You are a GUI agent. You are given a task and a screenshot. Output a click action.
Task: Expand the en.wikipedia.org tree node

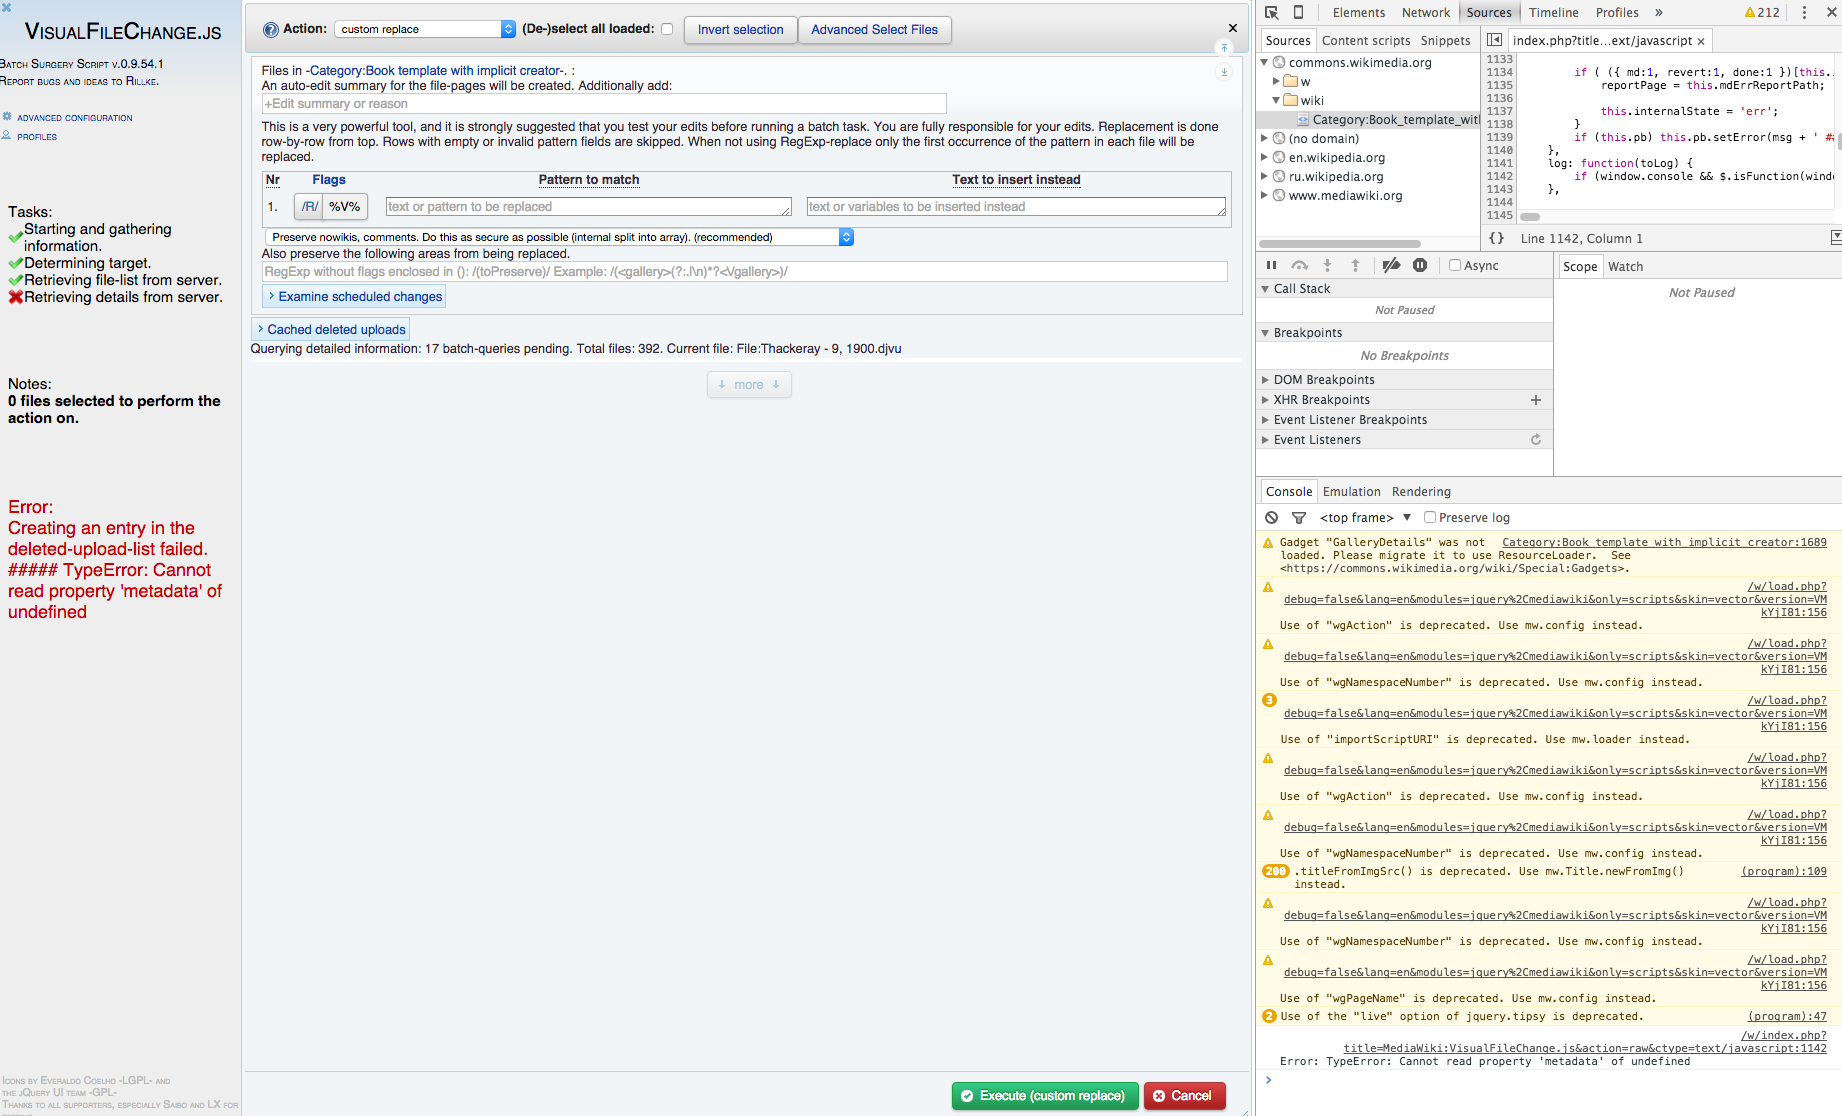(x=1264, y=157)
